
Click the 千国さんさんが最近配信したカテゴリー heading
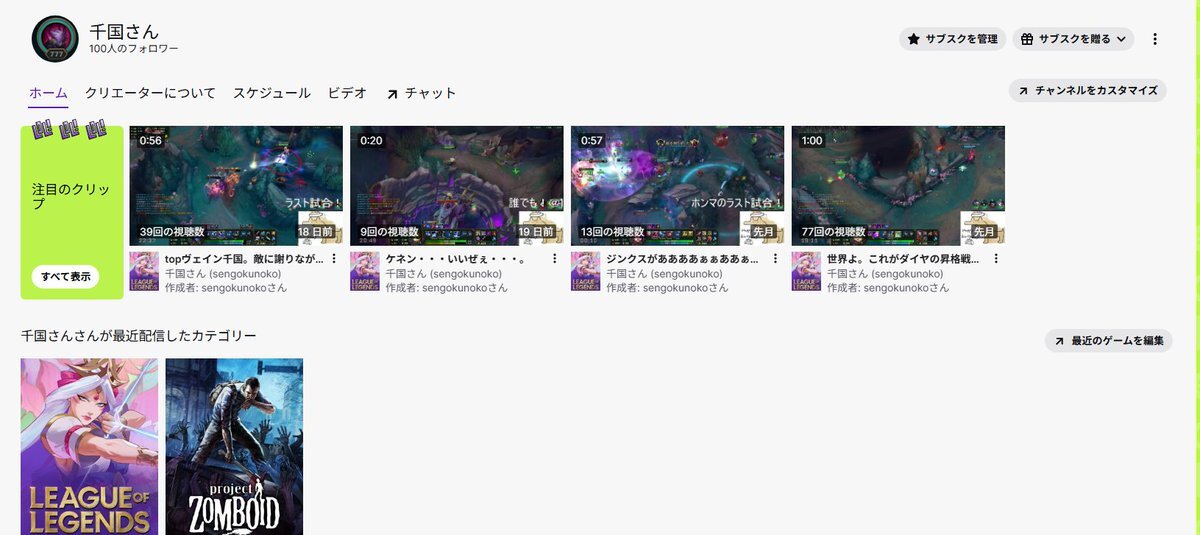pyautogui.click(x=139, y=336)
